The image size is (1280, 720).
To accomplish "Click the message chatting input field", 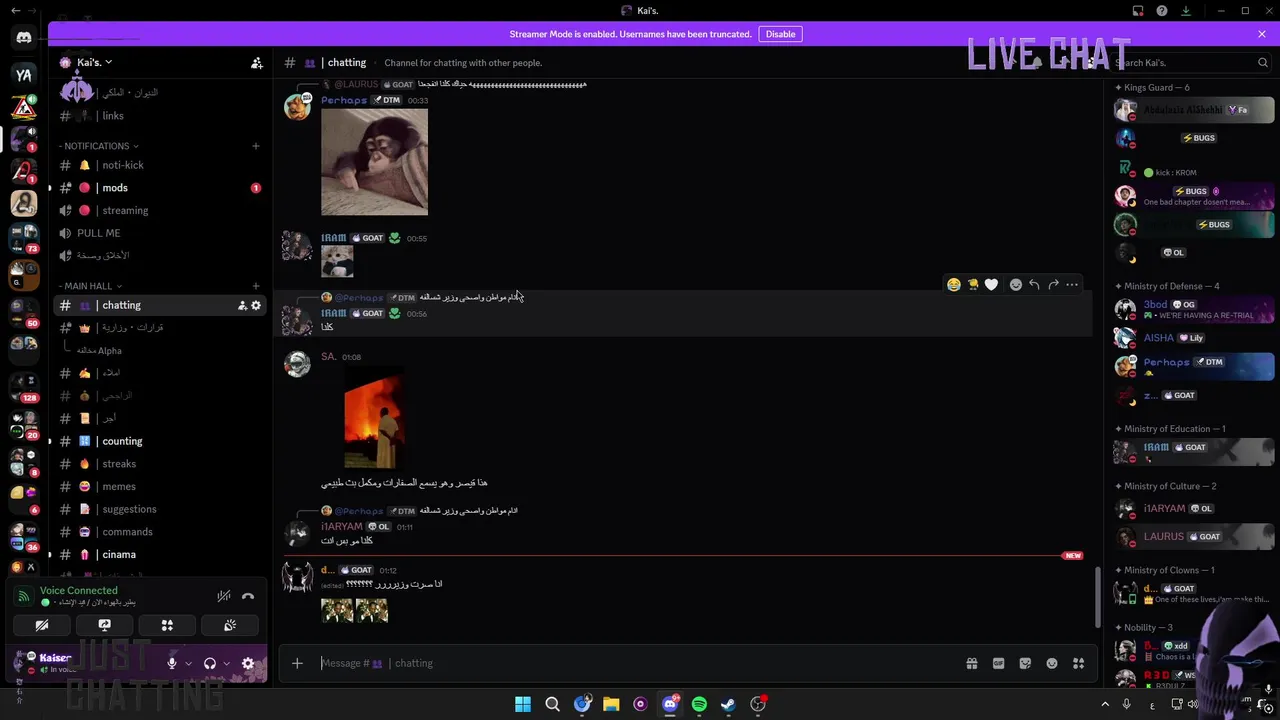I will tap(635, 663).
